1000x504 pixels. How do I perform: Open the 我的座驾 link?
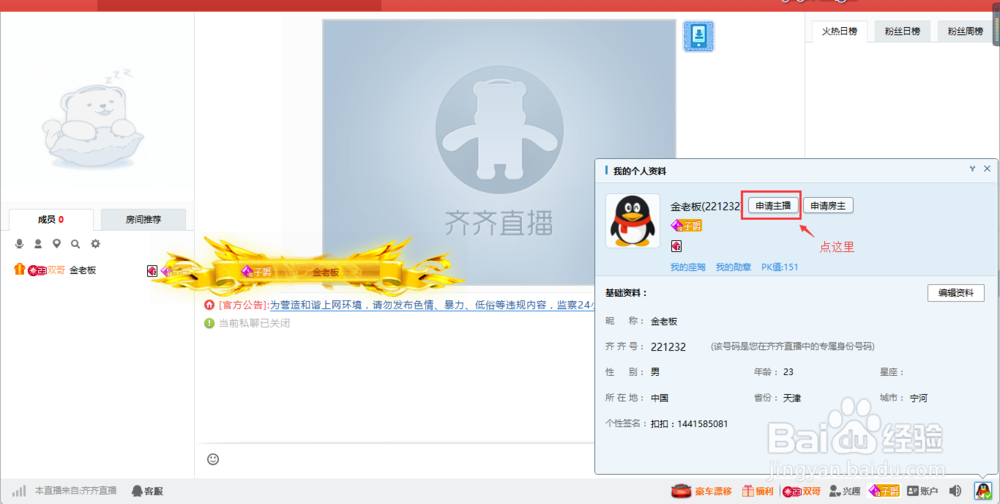[688, 267]
